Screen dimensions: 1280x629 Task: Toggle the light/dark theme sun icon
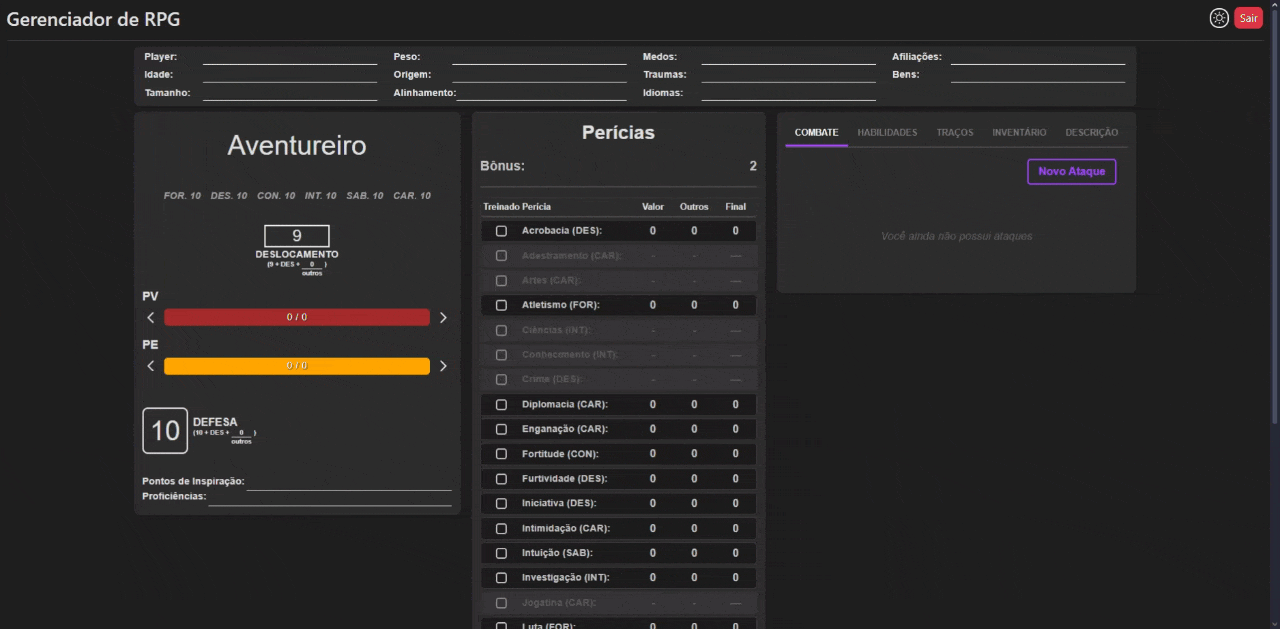(1218, 18)
